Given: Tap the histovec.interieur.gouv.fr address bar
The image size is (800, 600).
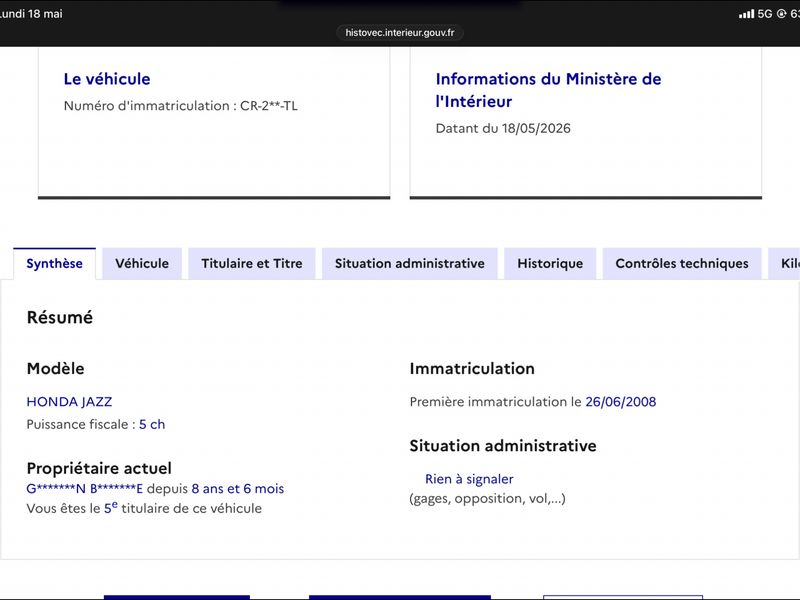Looking at the screenshot, I should [399, 33].
